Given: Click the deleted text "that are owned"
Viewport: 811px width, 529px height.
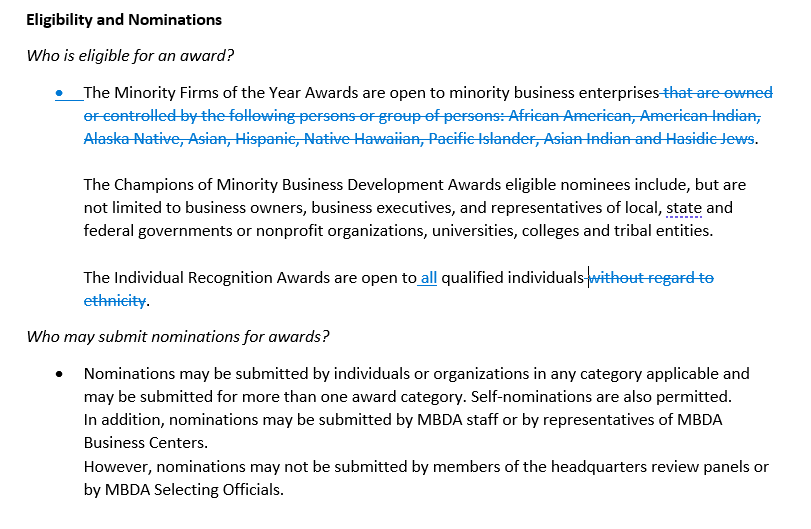Looking at the screenshot, I should (x=718, y=93).
